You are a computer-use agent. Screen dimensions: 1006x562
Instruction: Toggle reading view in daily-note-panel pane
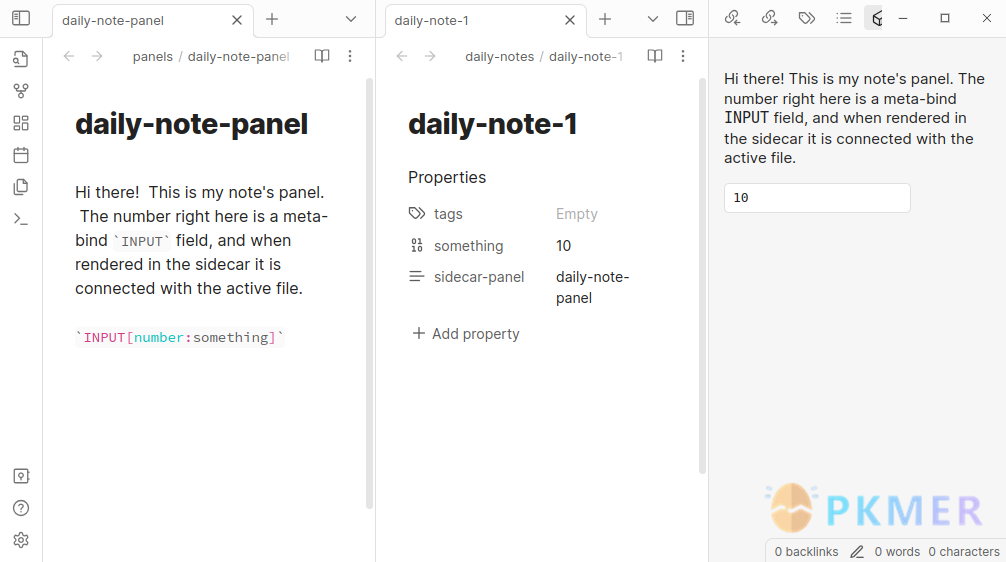pyautogui.click(x=322, y=56)
